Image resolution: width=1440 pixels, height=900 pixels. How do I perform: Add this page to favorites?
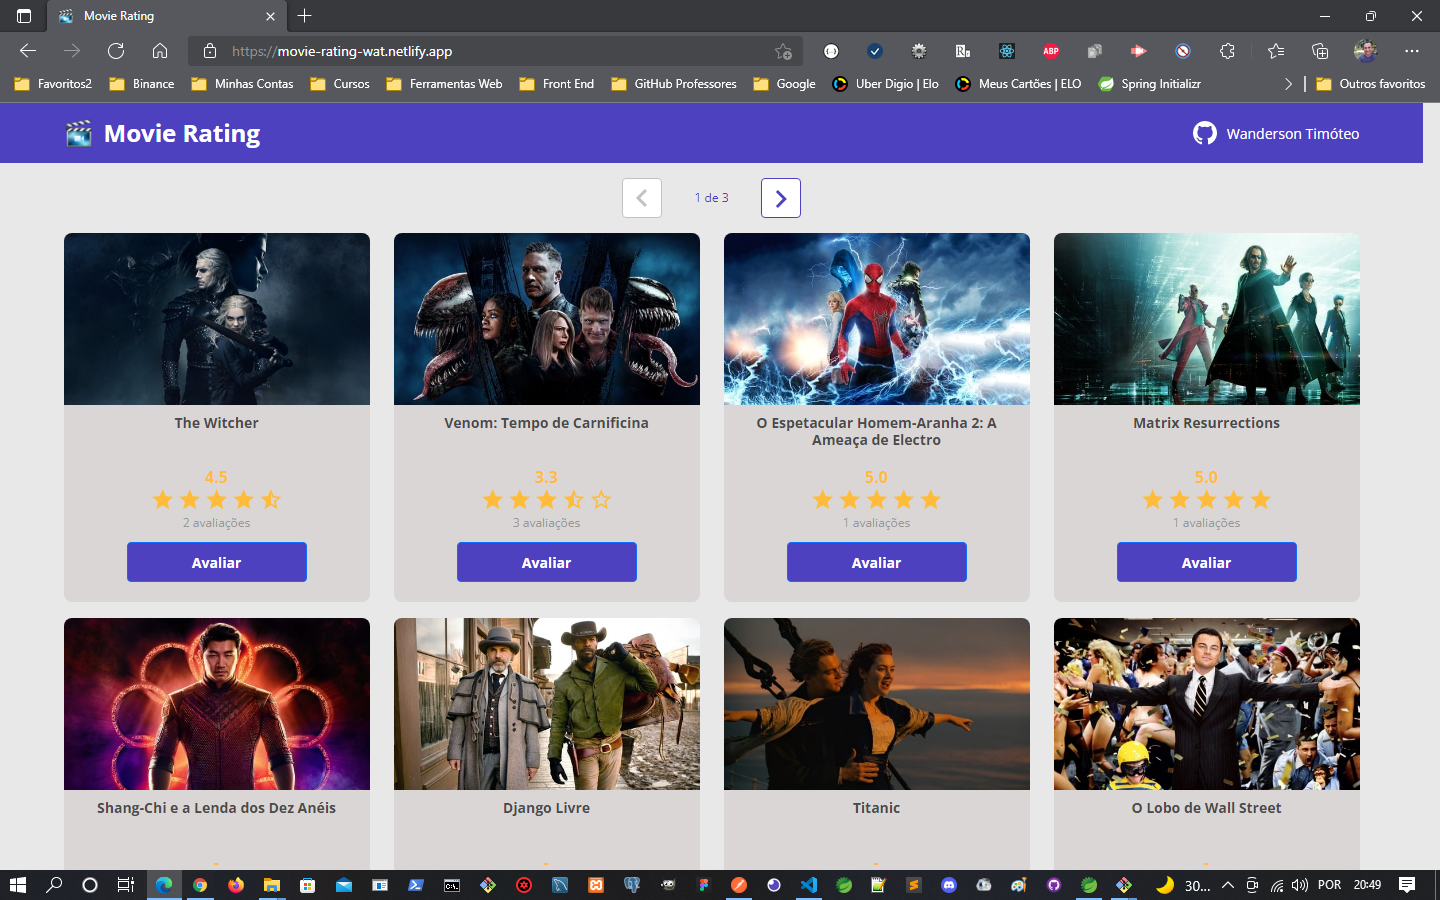[783, 51]
